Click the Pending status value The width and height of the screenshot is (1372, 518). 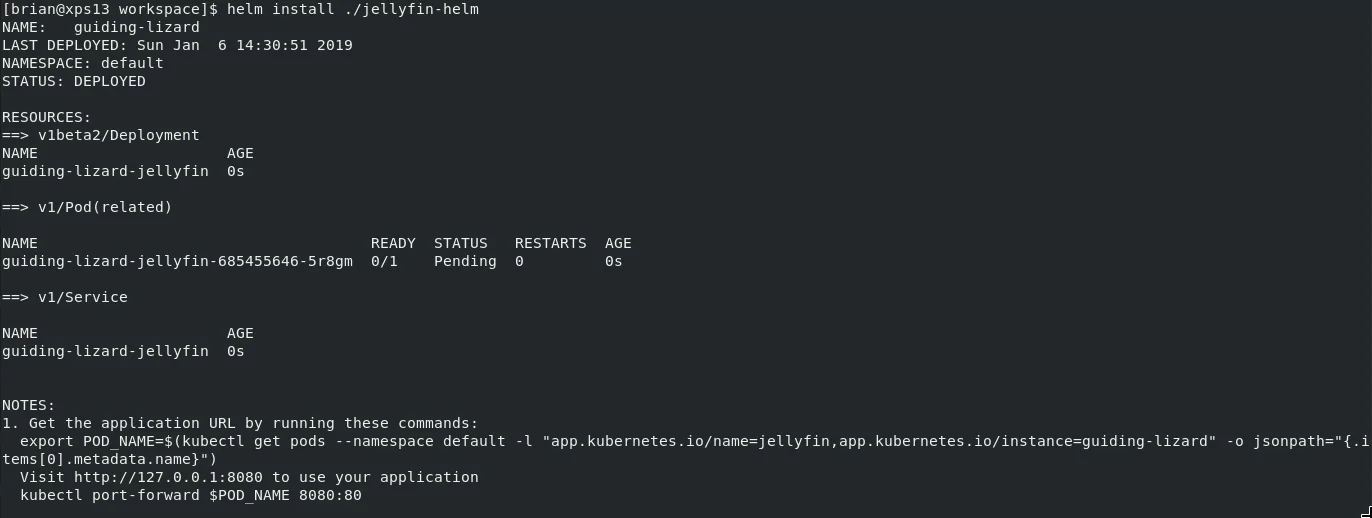[465, 261]
